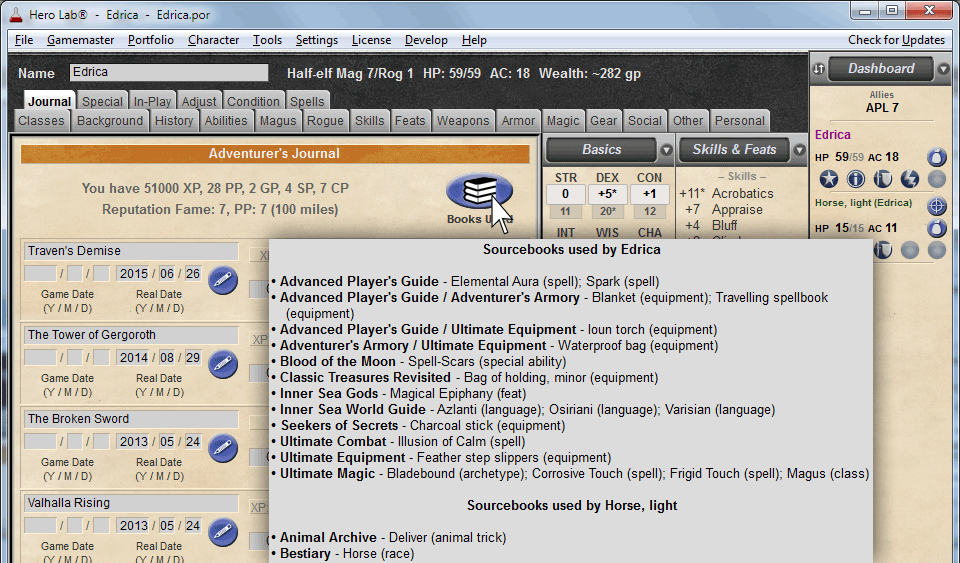Screen dimensions: 960x563
Task: Click the Hero Lab flask icon in title bar
Action: click(x=17, y=15)
